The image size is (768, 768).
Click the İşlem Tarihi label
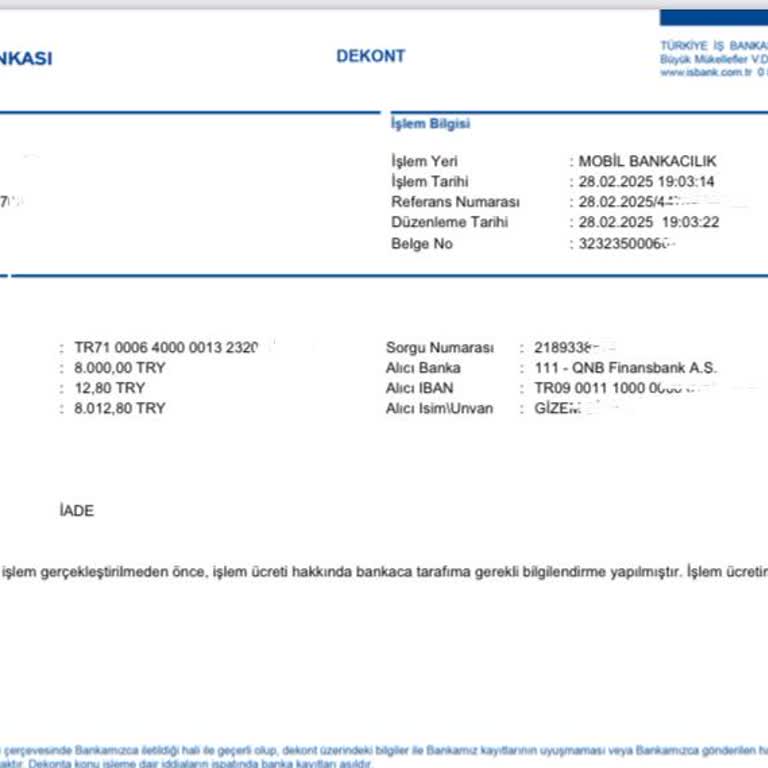pos(430,182)
